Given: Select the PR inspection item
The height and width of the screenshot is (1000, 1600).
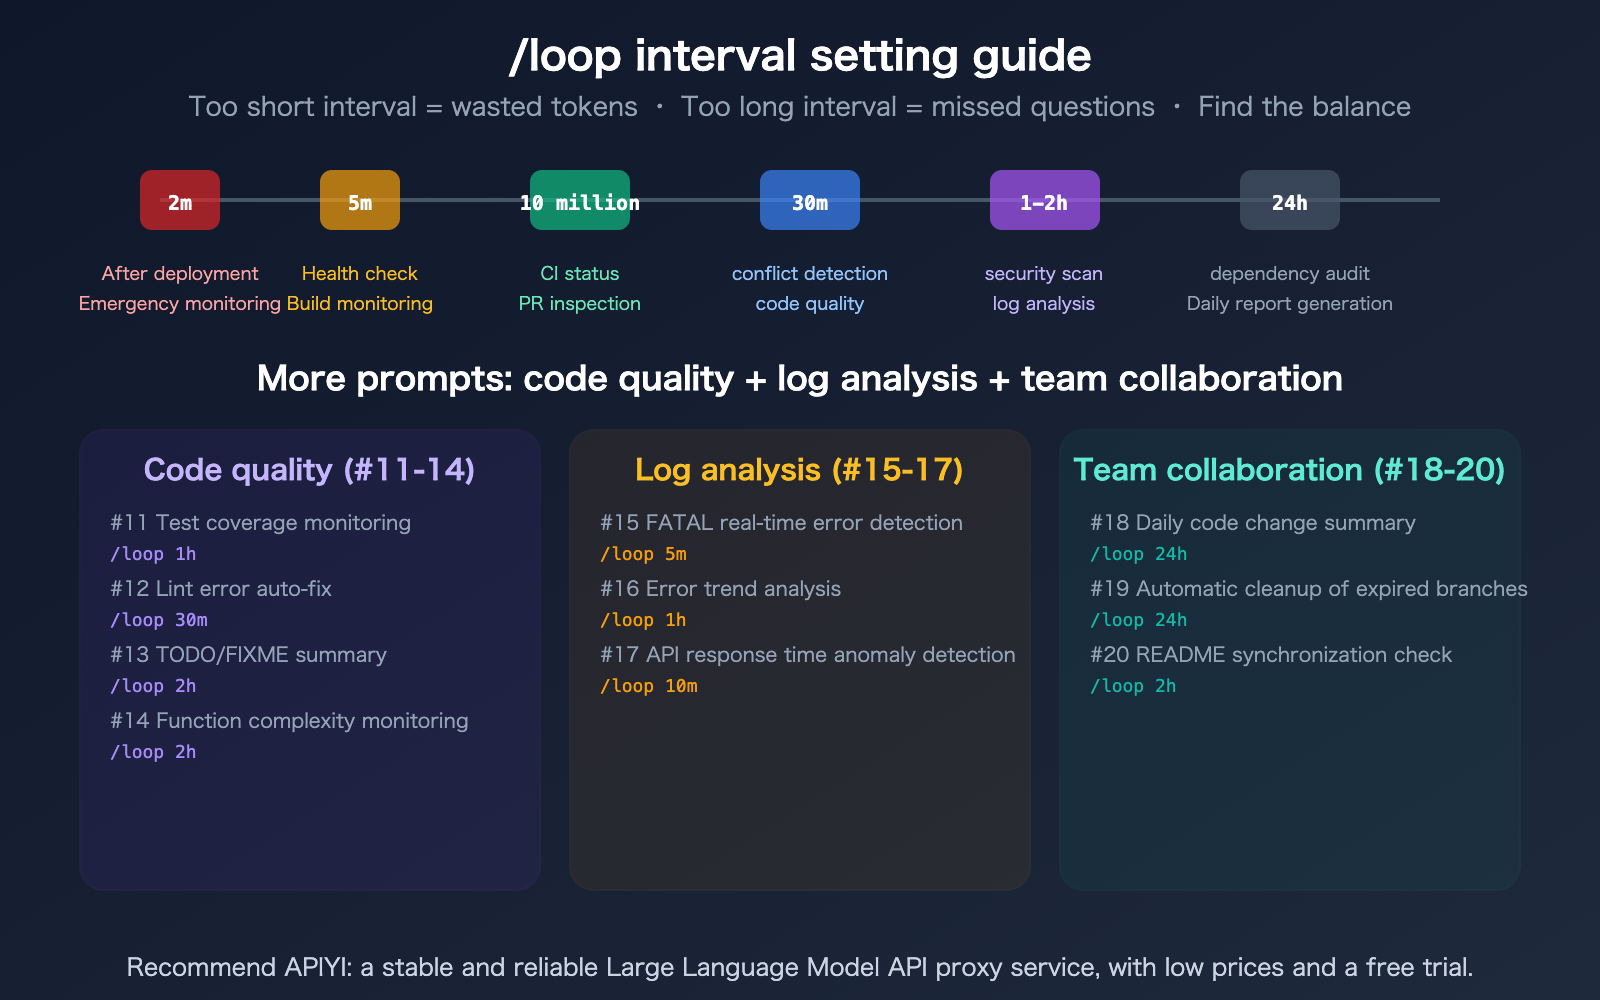Looking at the screenshot, I should coord(579,303).
